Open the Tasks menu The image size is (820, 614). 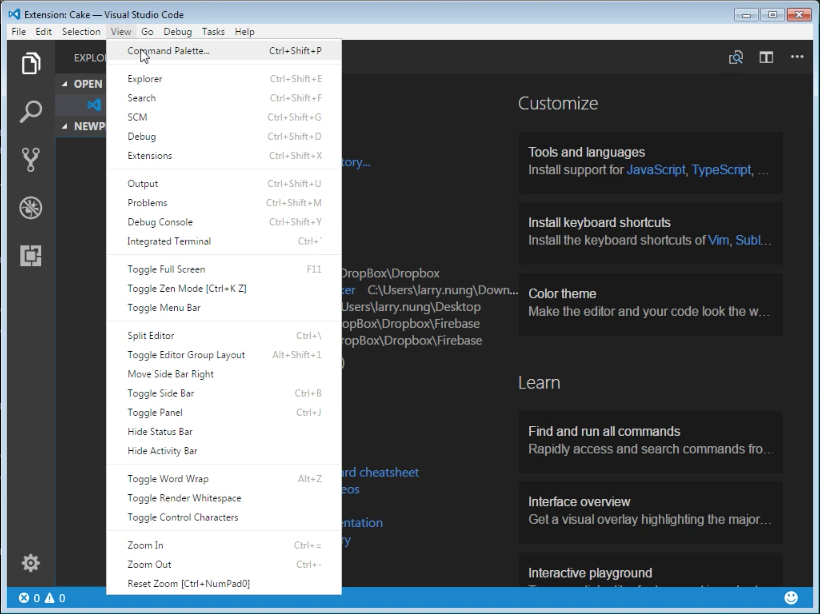pyautogui.click(x=213, y=31)
